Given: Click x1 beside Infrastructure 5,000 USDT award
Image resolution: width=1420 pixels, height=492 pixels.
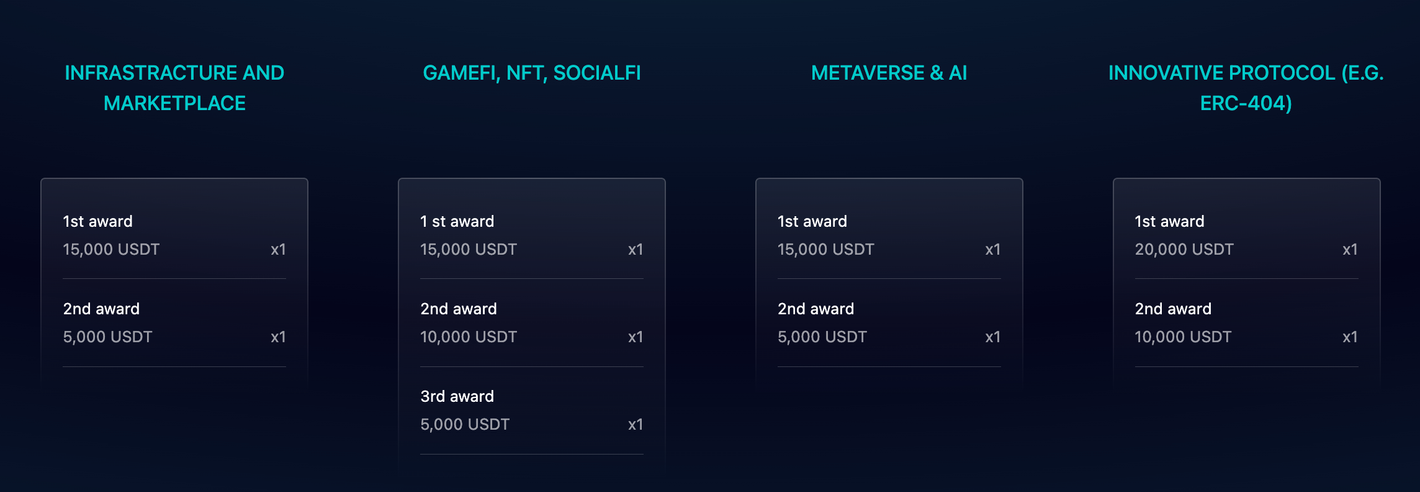Looking at the screenshot, I should coord(278,337).
